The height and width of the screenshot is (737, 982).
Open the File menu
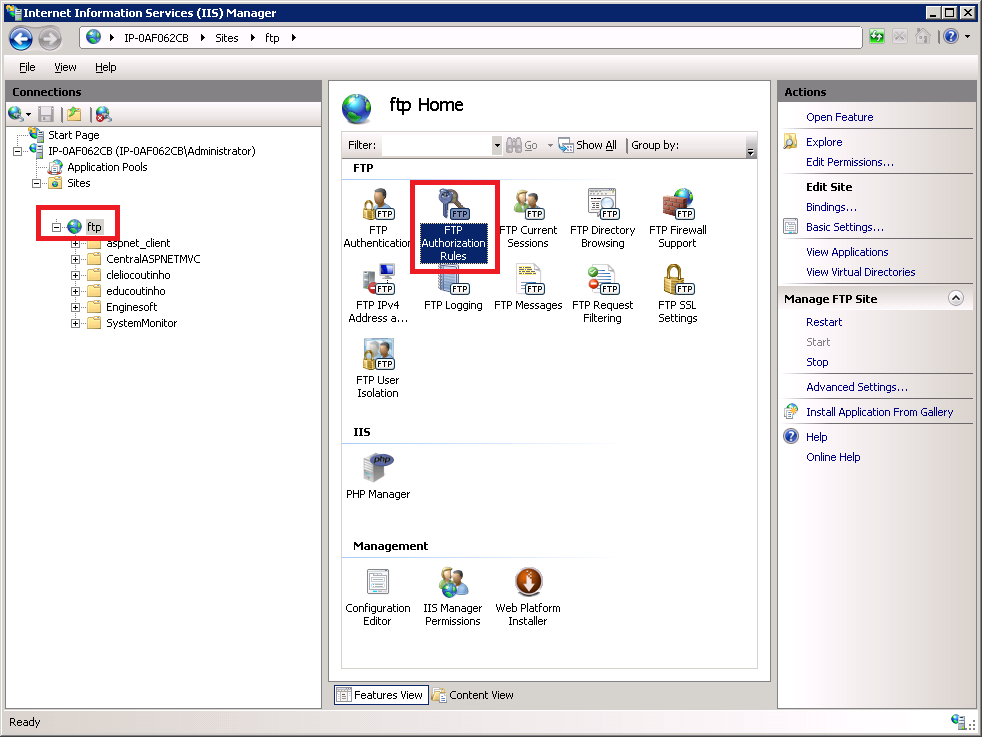tap(27, 67)
